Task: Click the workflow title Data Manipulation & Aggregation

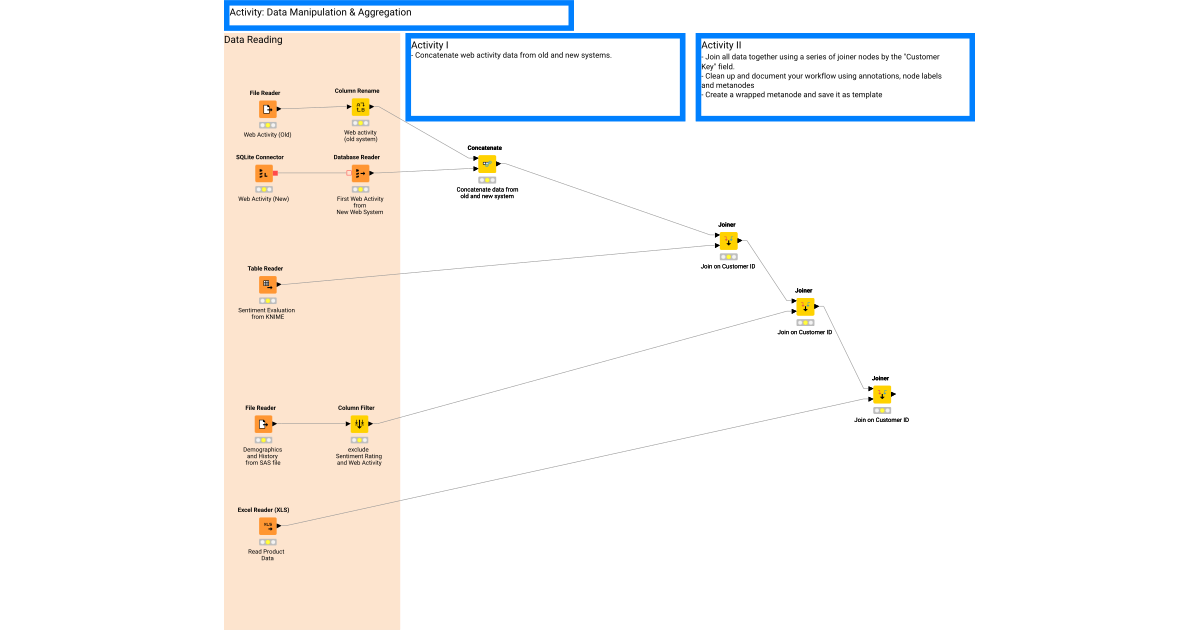Action: 320,13
